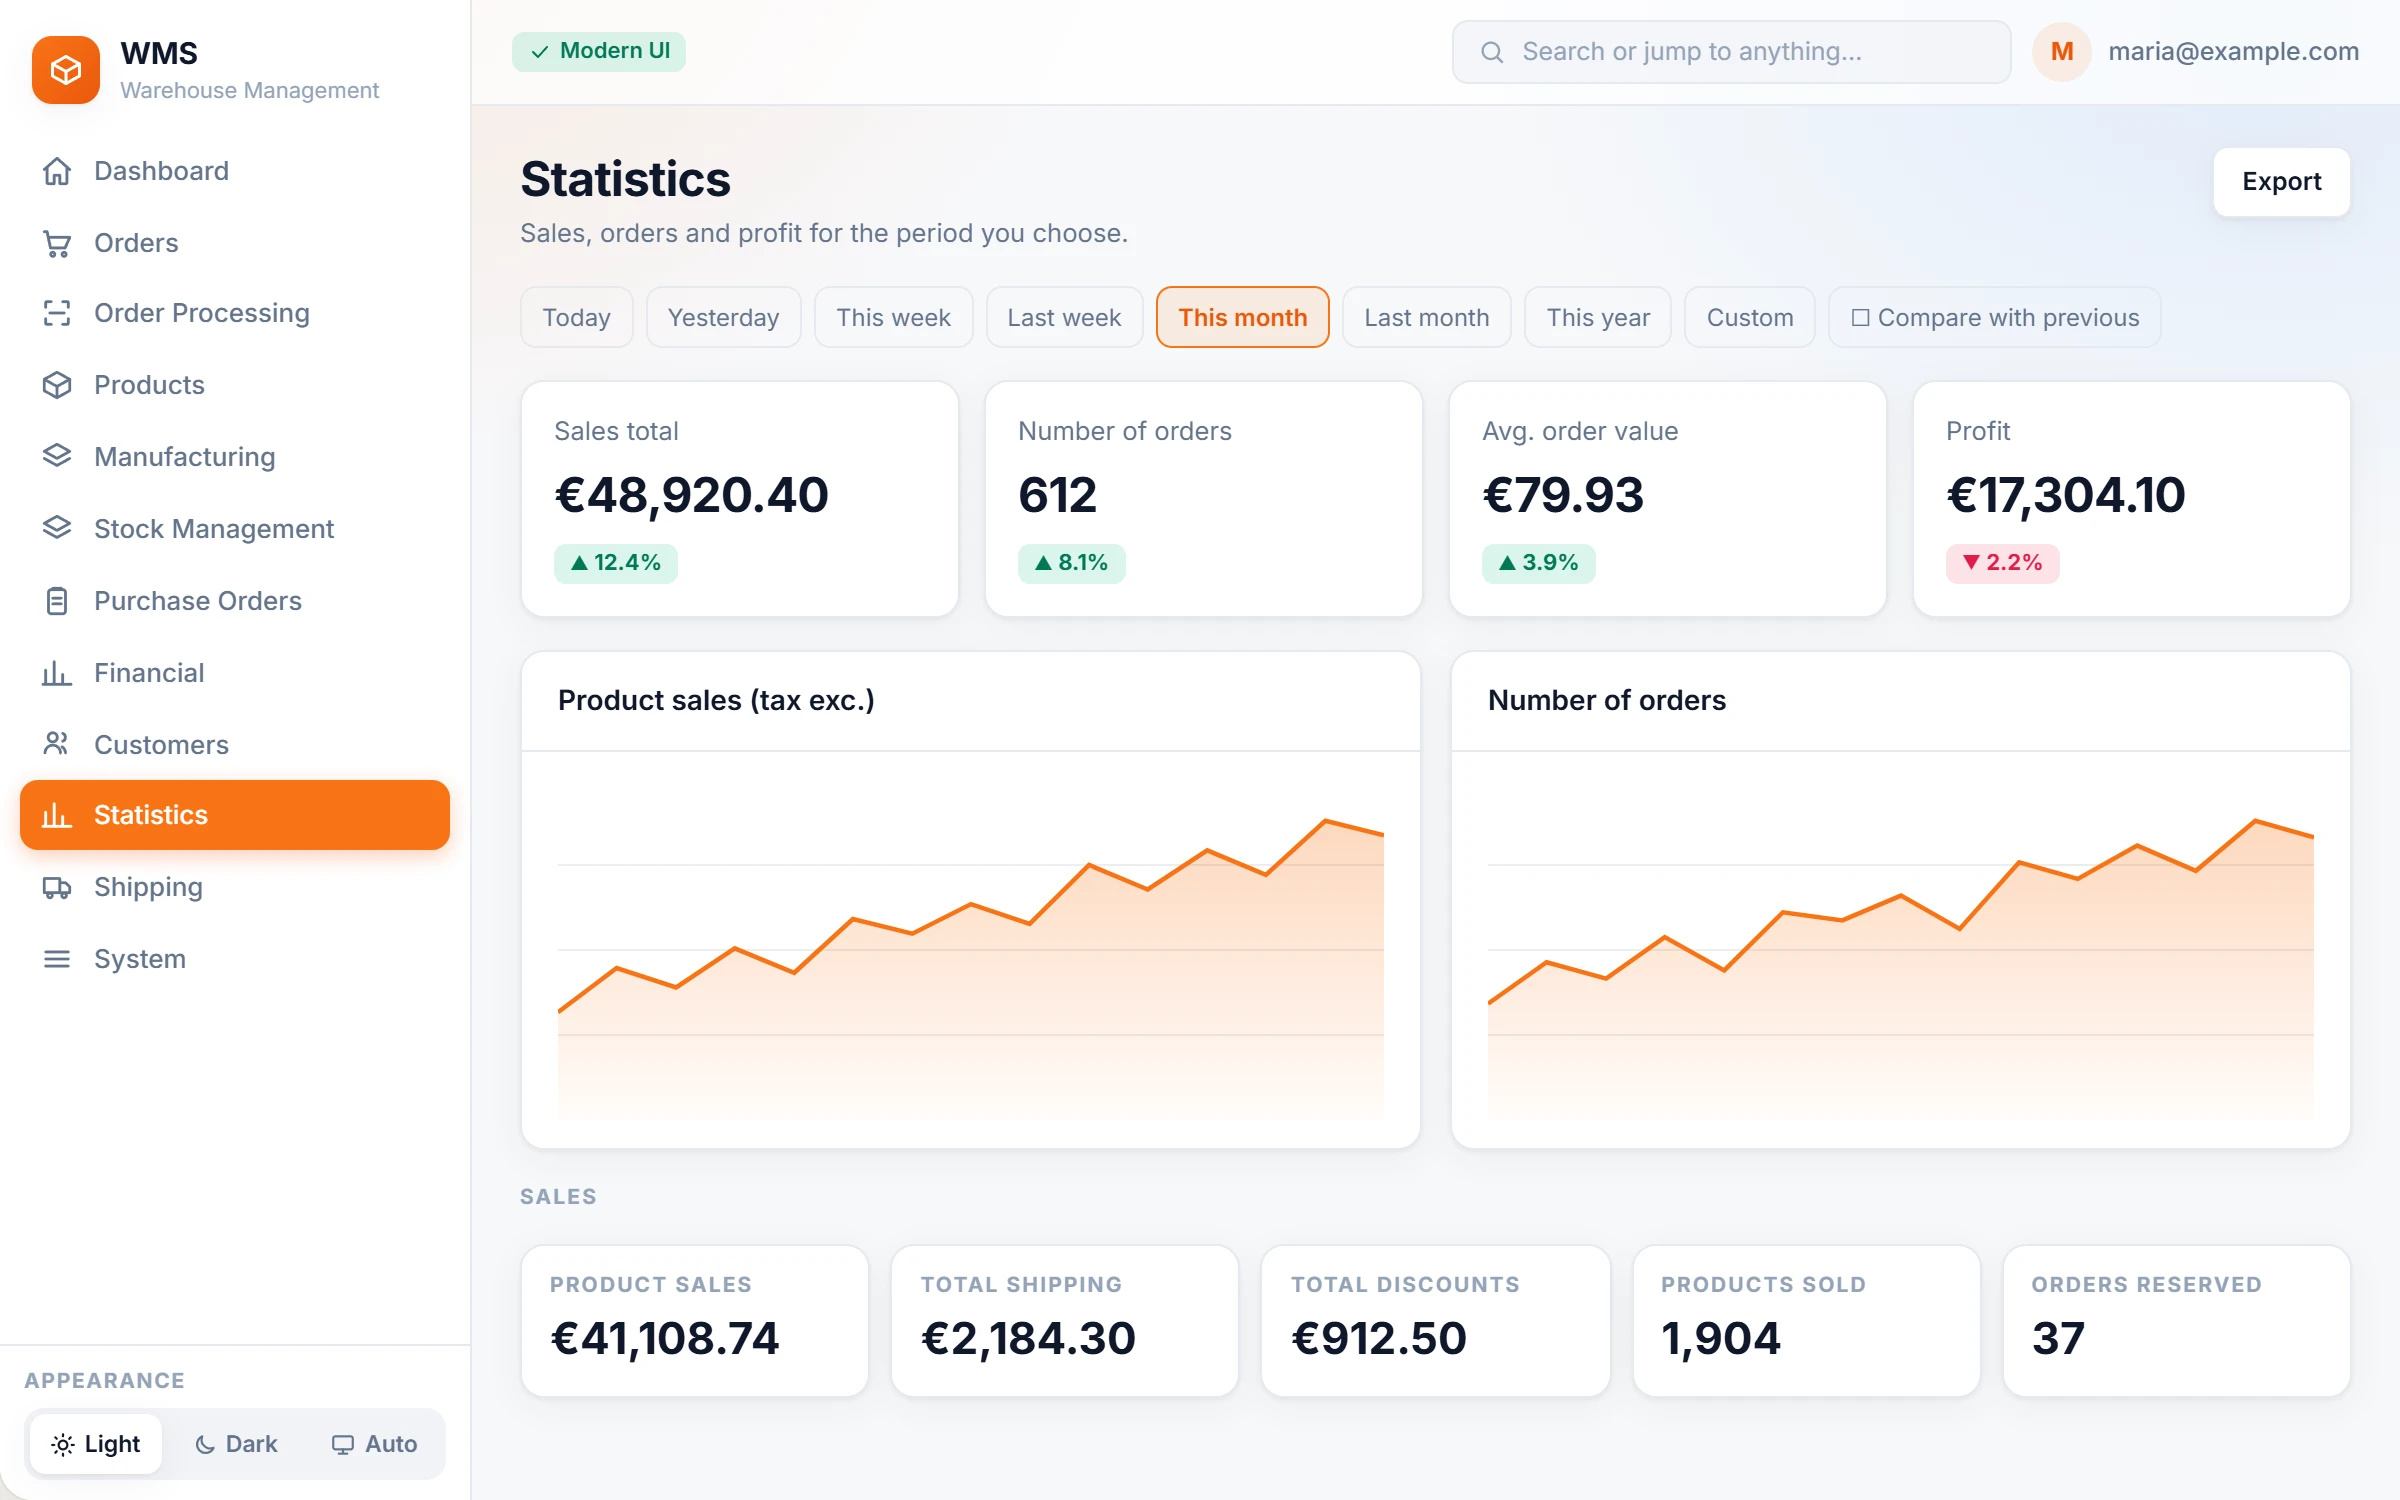Open Dashboard via its home icon

[57, 171]
